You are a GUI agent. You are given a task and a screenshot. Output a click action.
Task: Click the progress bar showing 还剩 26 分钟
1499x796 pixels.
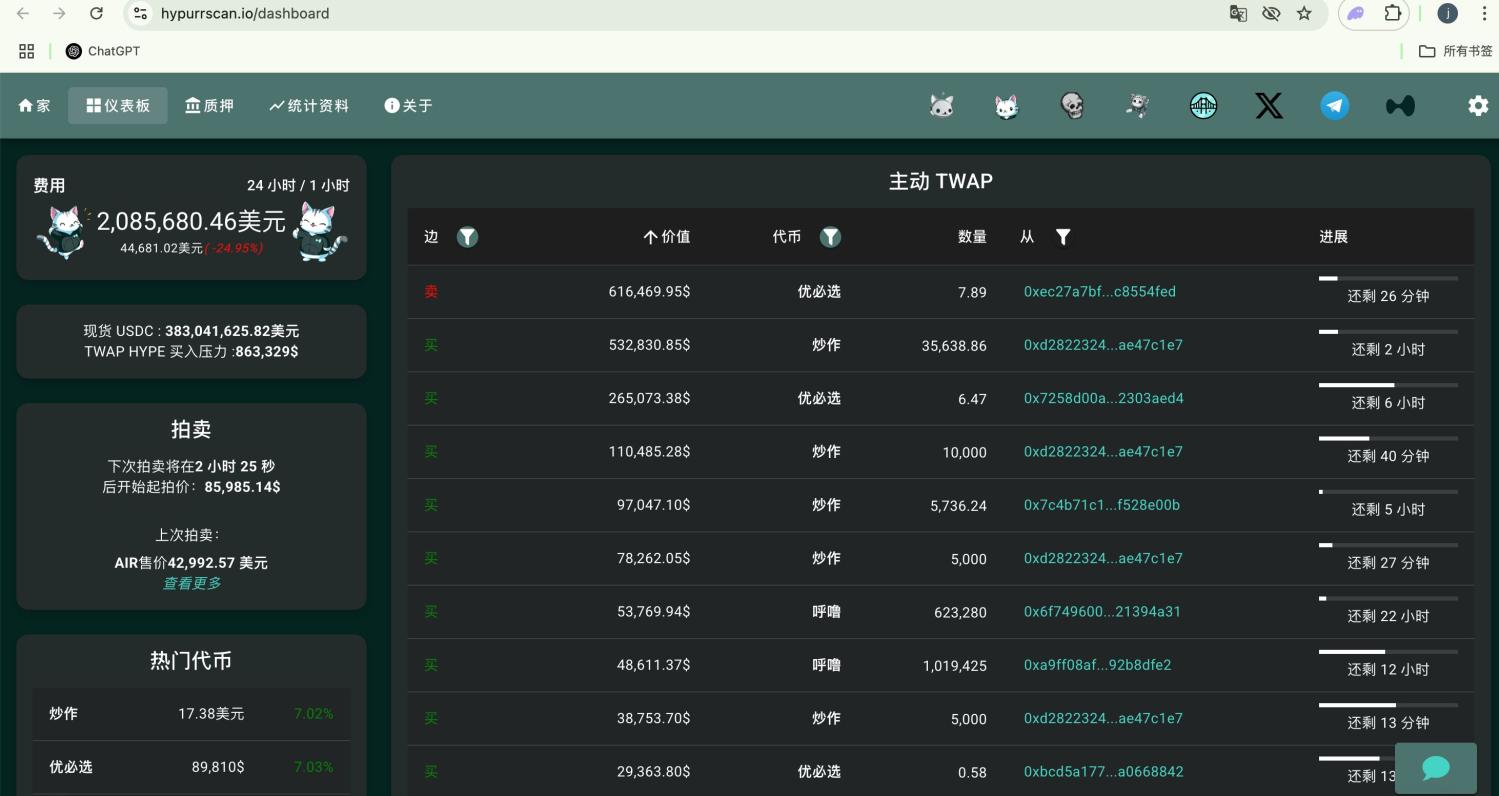click(1388, 278)
